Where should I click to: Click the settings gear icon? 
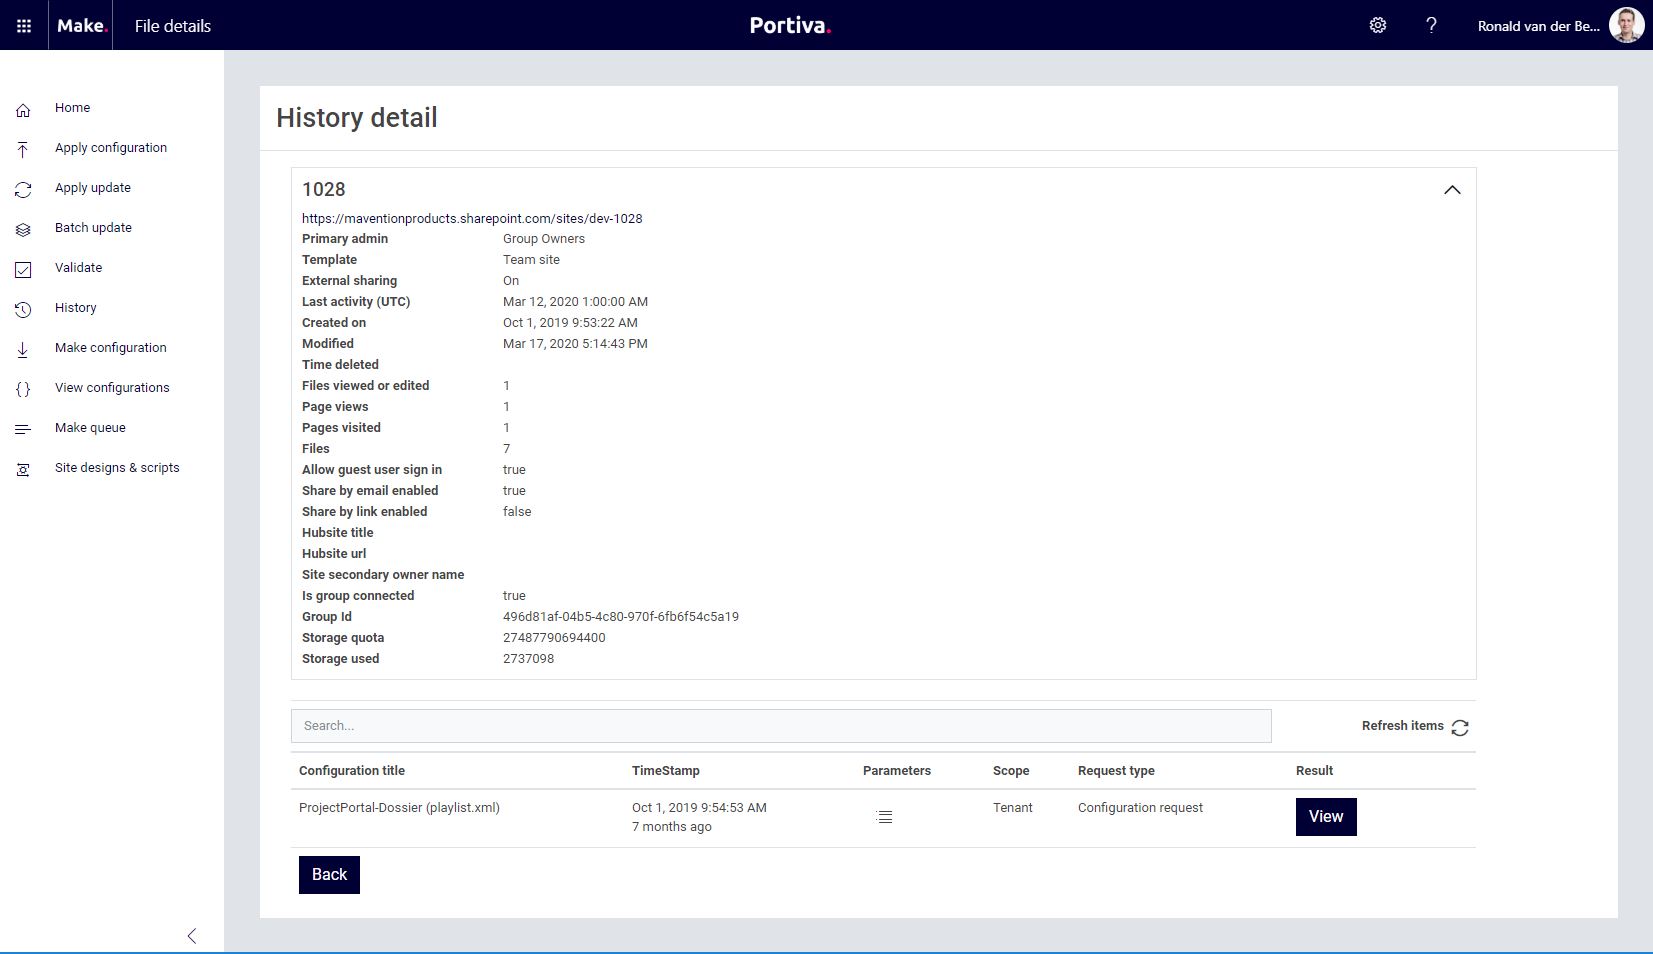tap(1377, 26)
